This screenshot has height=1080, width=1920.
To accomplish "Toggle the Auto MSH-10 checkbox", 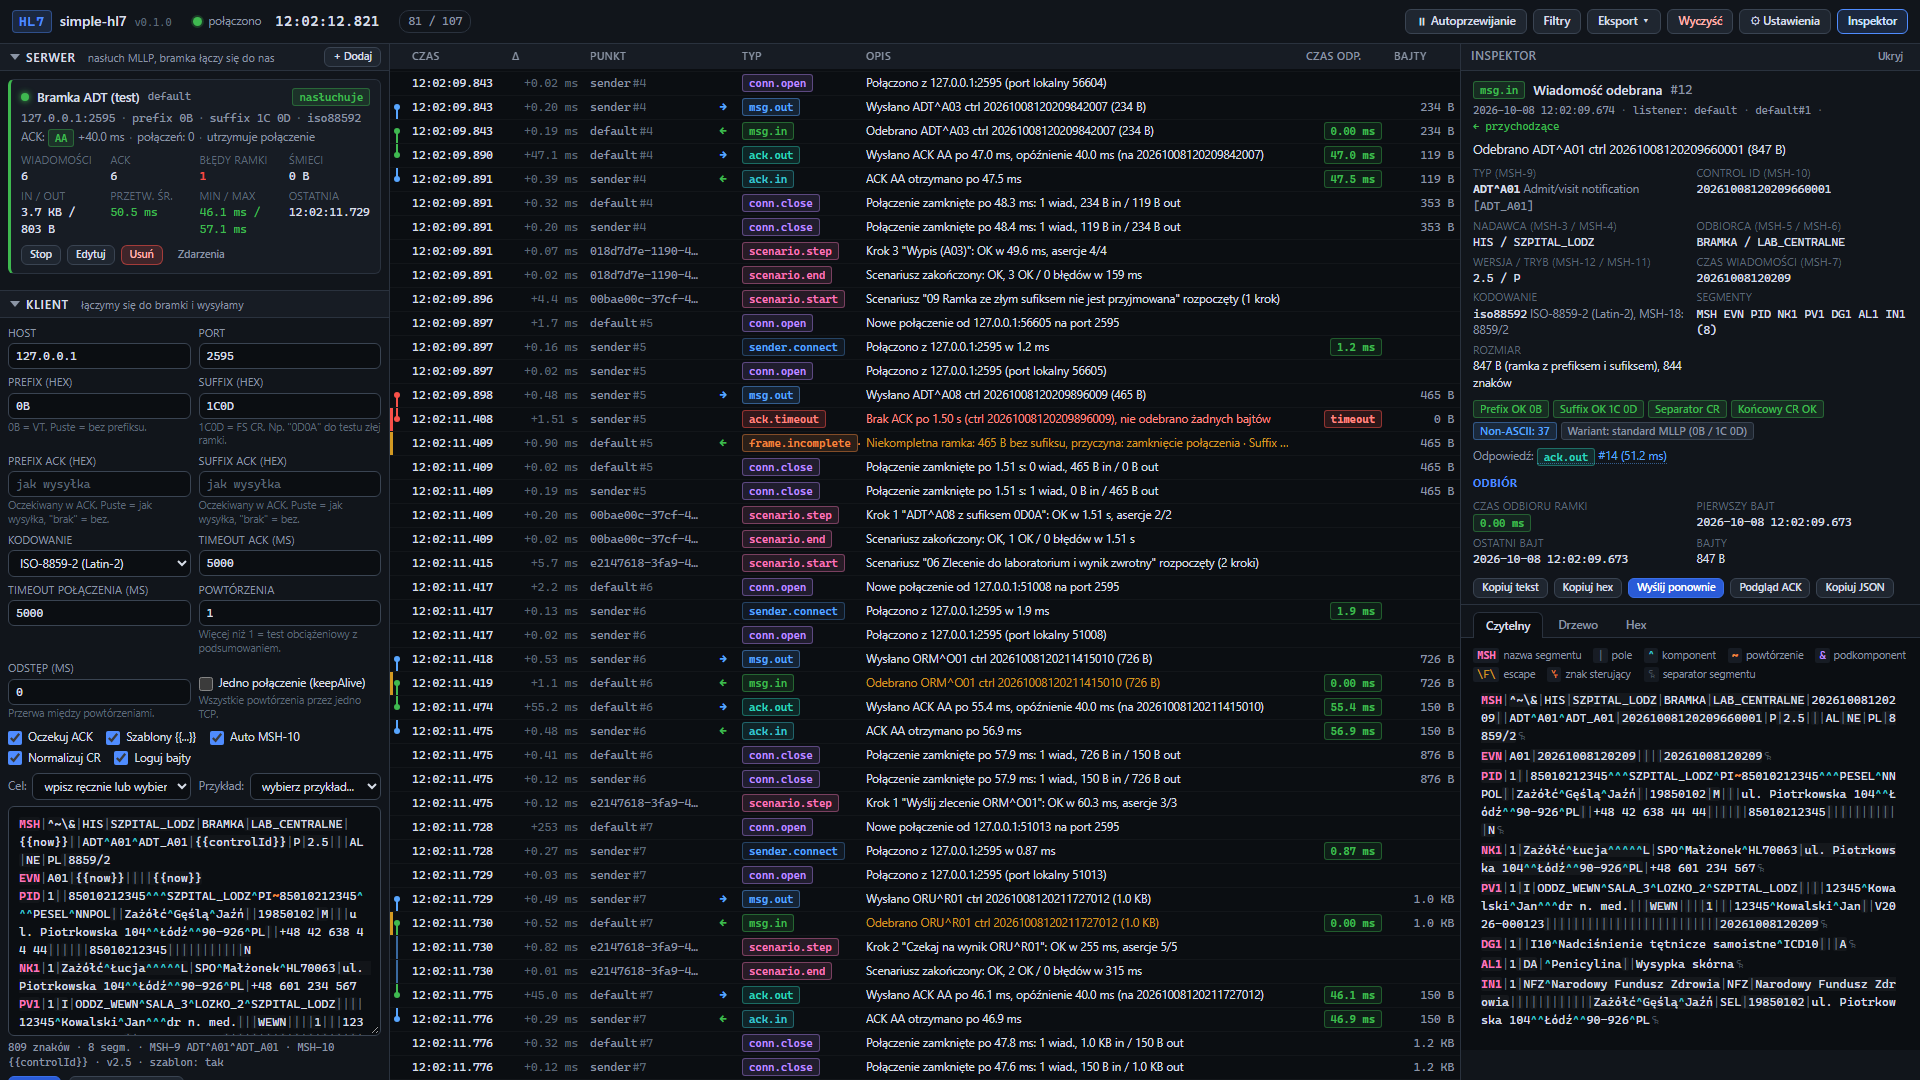I will tap(217, 738).
